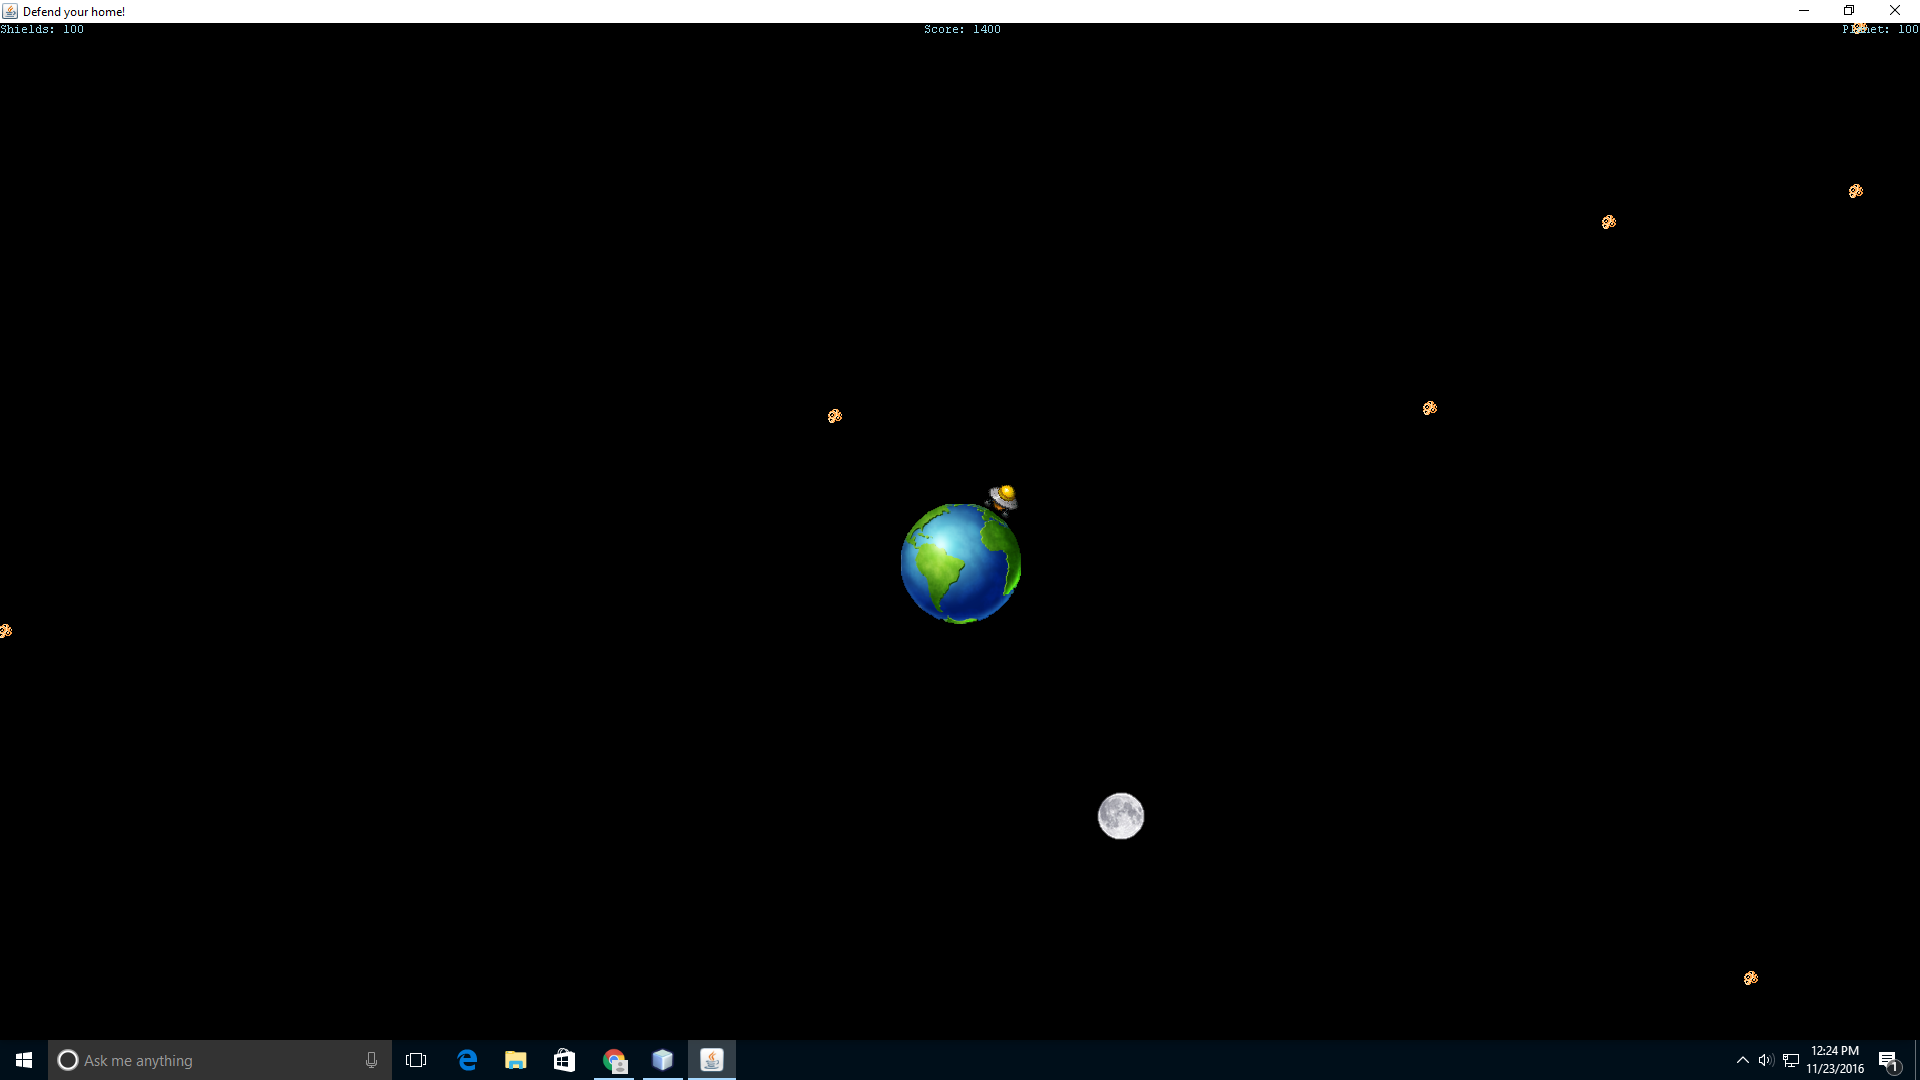Open File Explorer from the taskbar
Image resolution: width=1920 pixels, height=1080 pixels.
pos(516,1060)
